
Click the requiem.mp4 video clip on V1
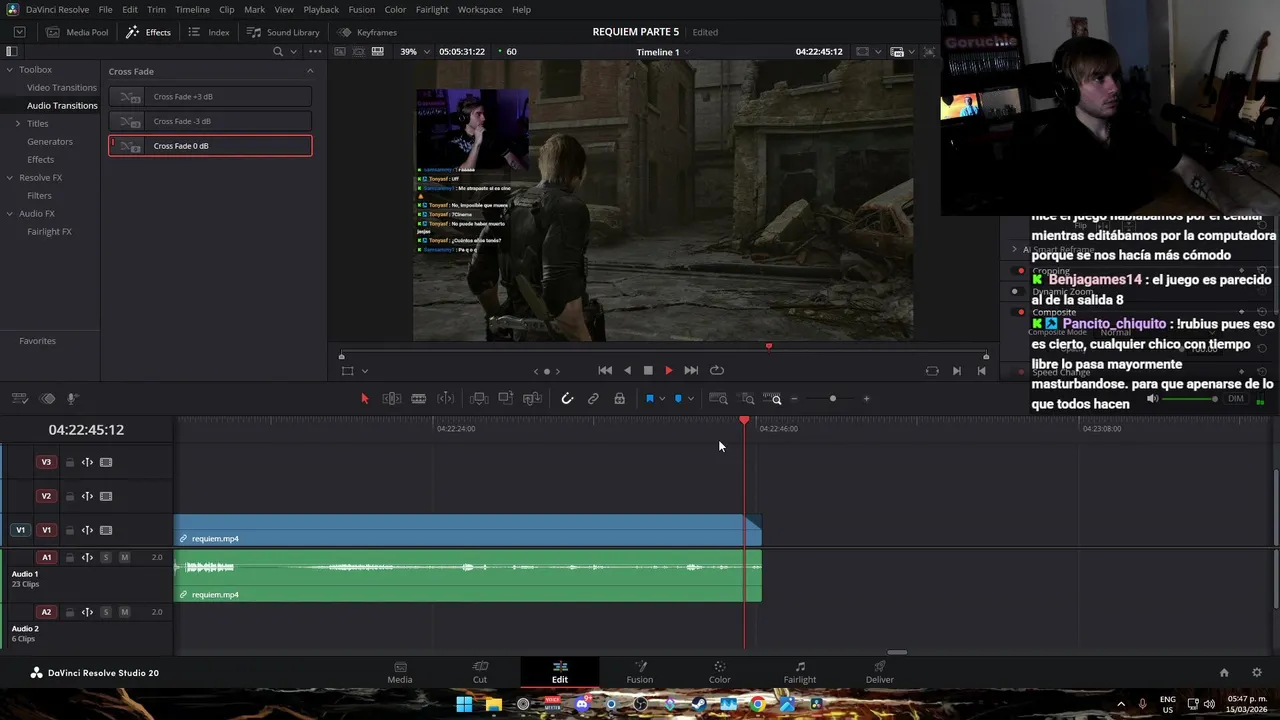[468, 530]
